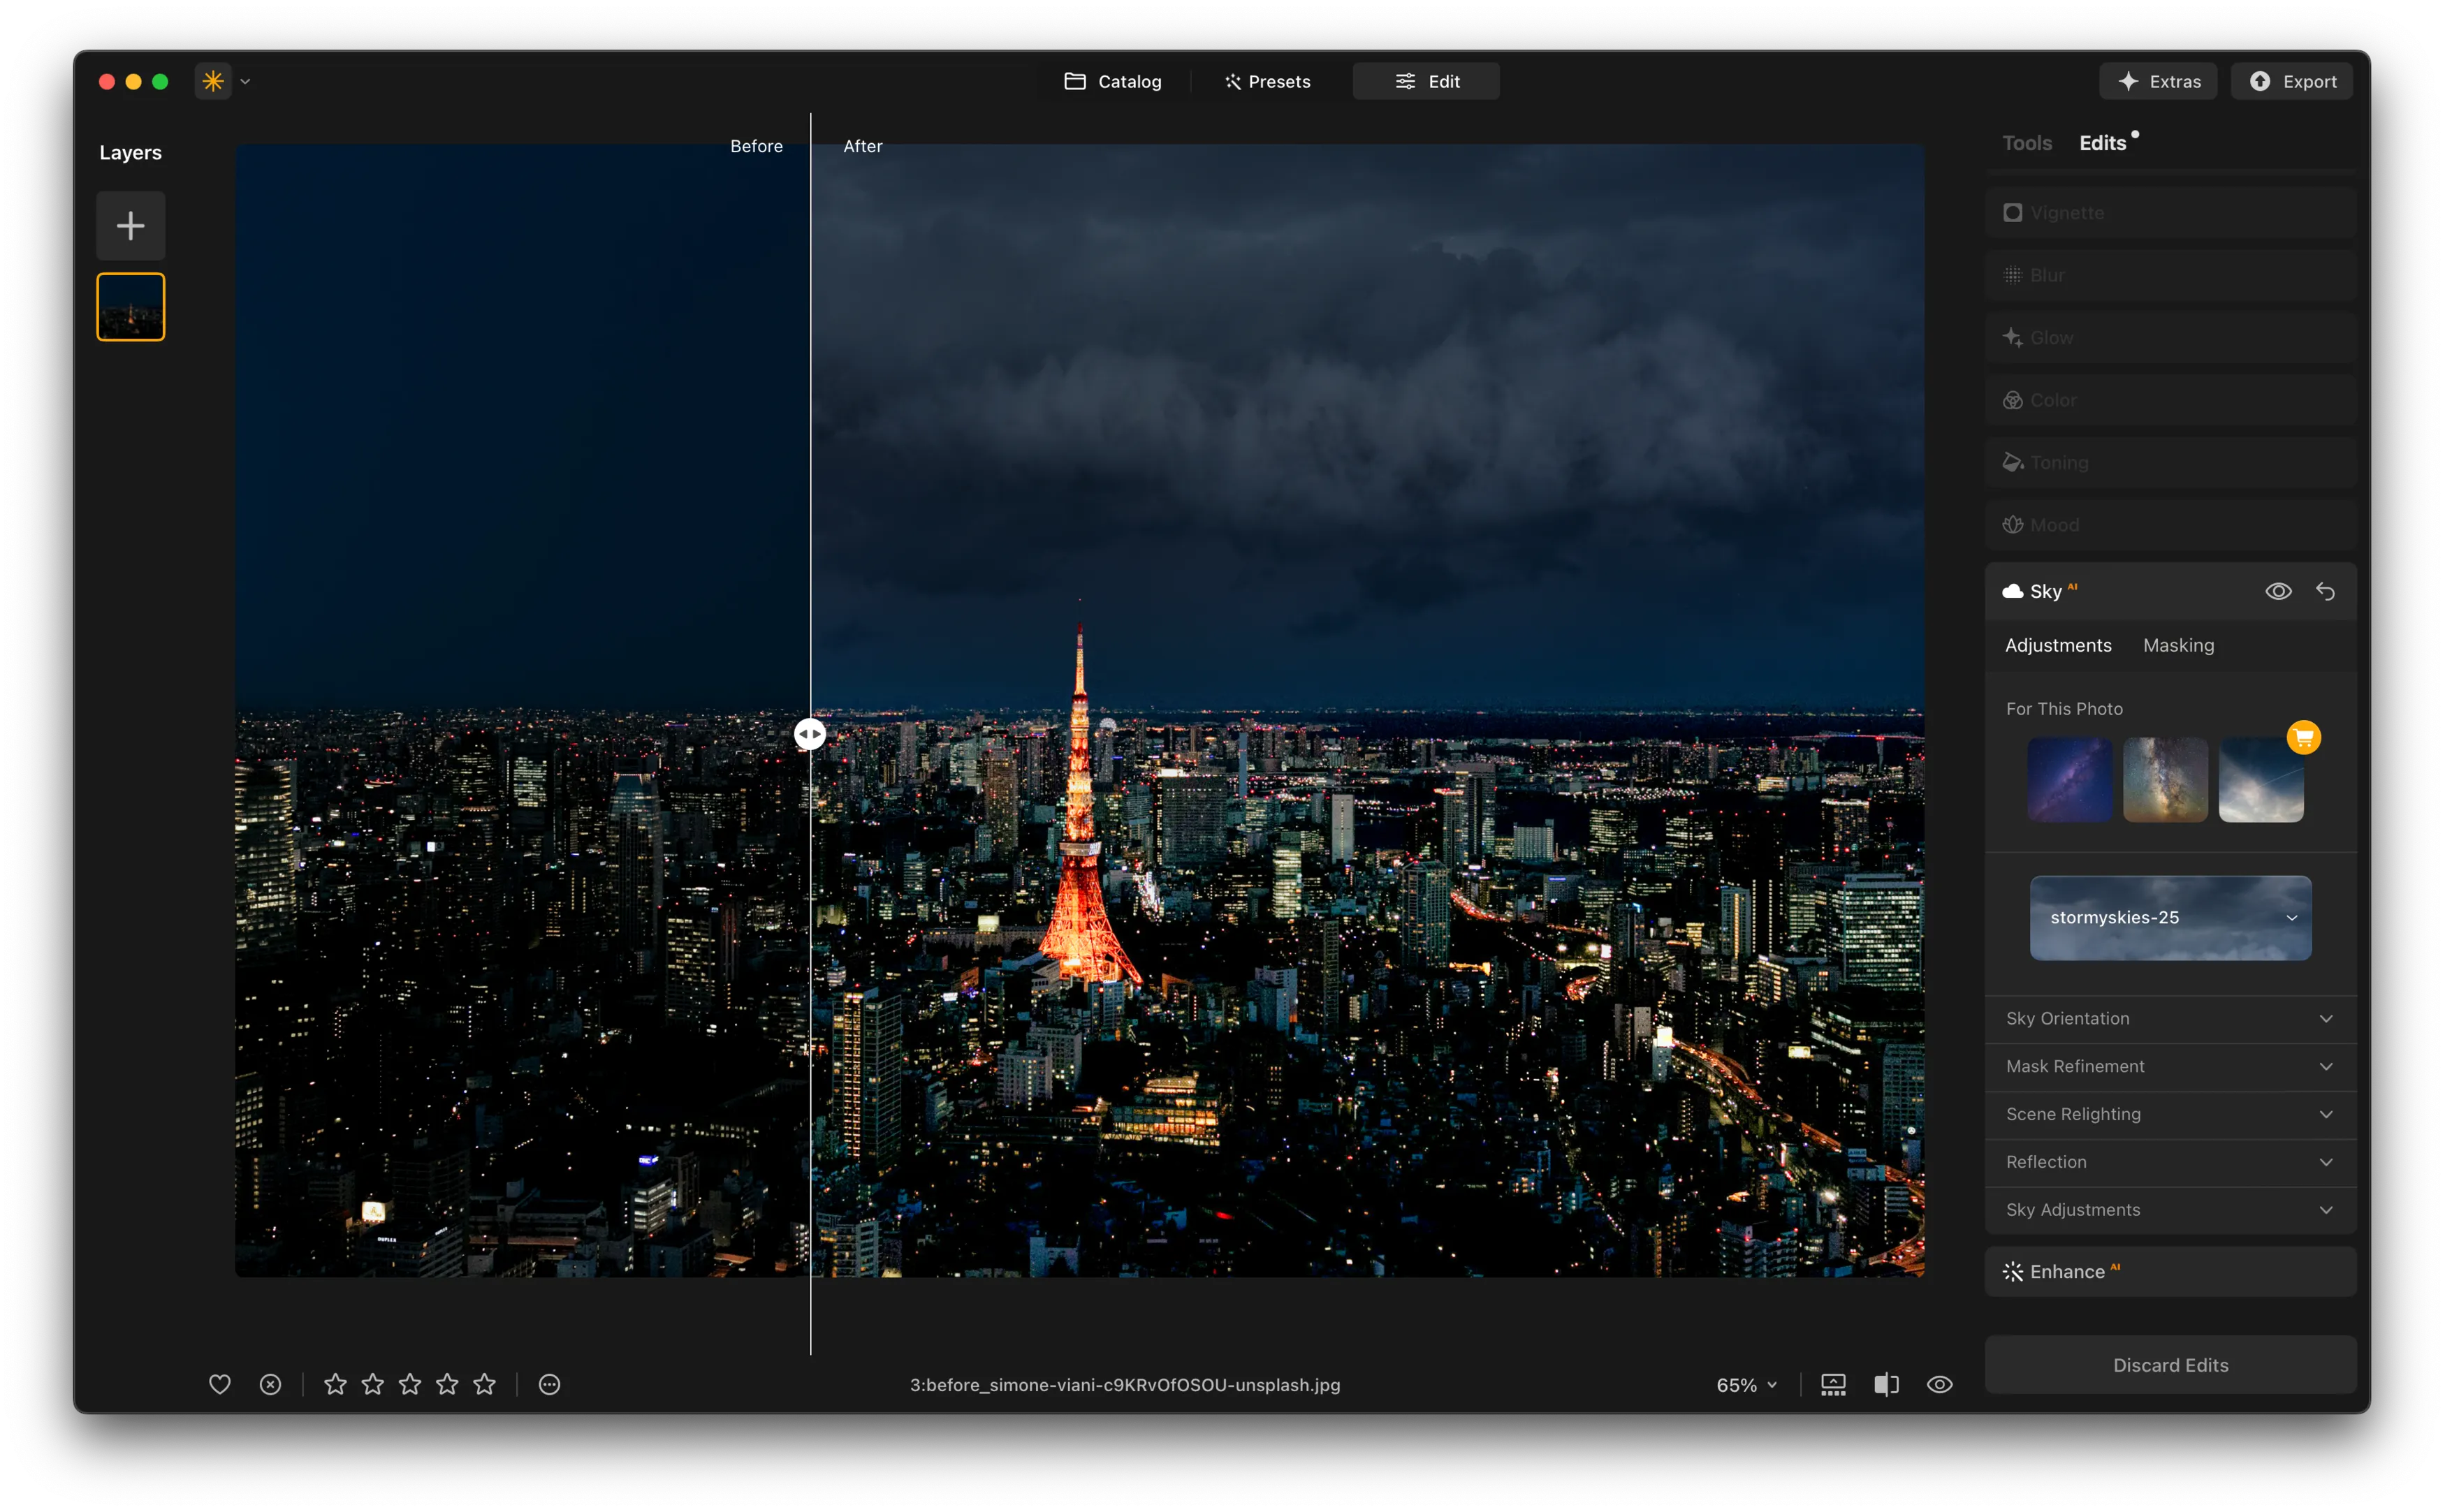2445x1512 pixels.
Task: Click the reject photo X icon
Action: [270, 1384]
